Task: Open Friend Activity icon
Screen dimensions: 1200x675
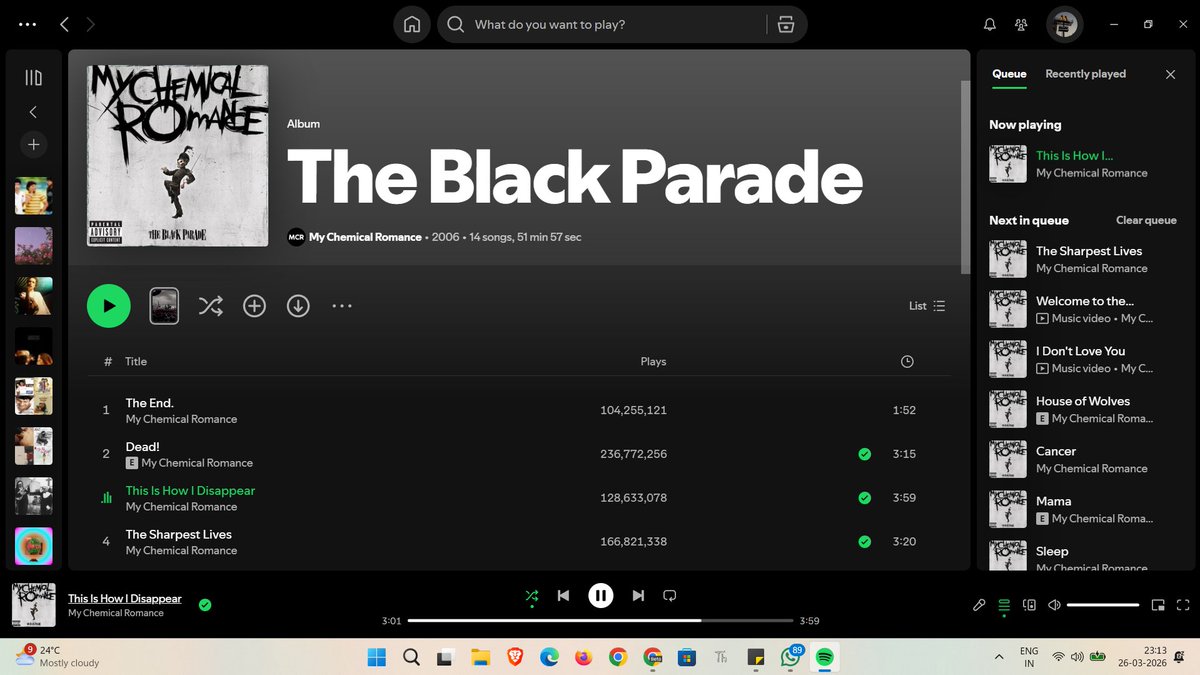Action: [1021, 25]
